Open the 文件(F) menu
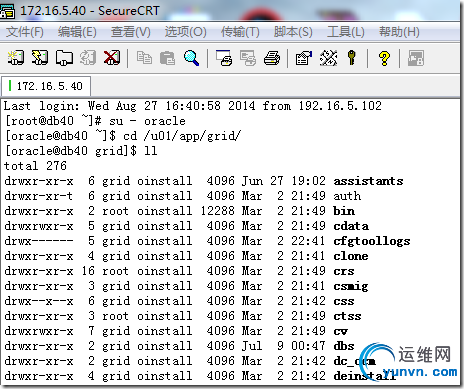Viewport: 464px width, 389px height. (x=25, y=32)
